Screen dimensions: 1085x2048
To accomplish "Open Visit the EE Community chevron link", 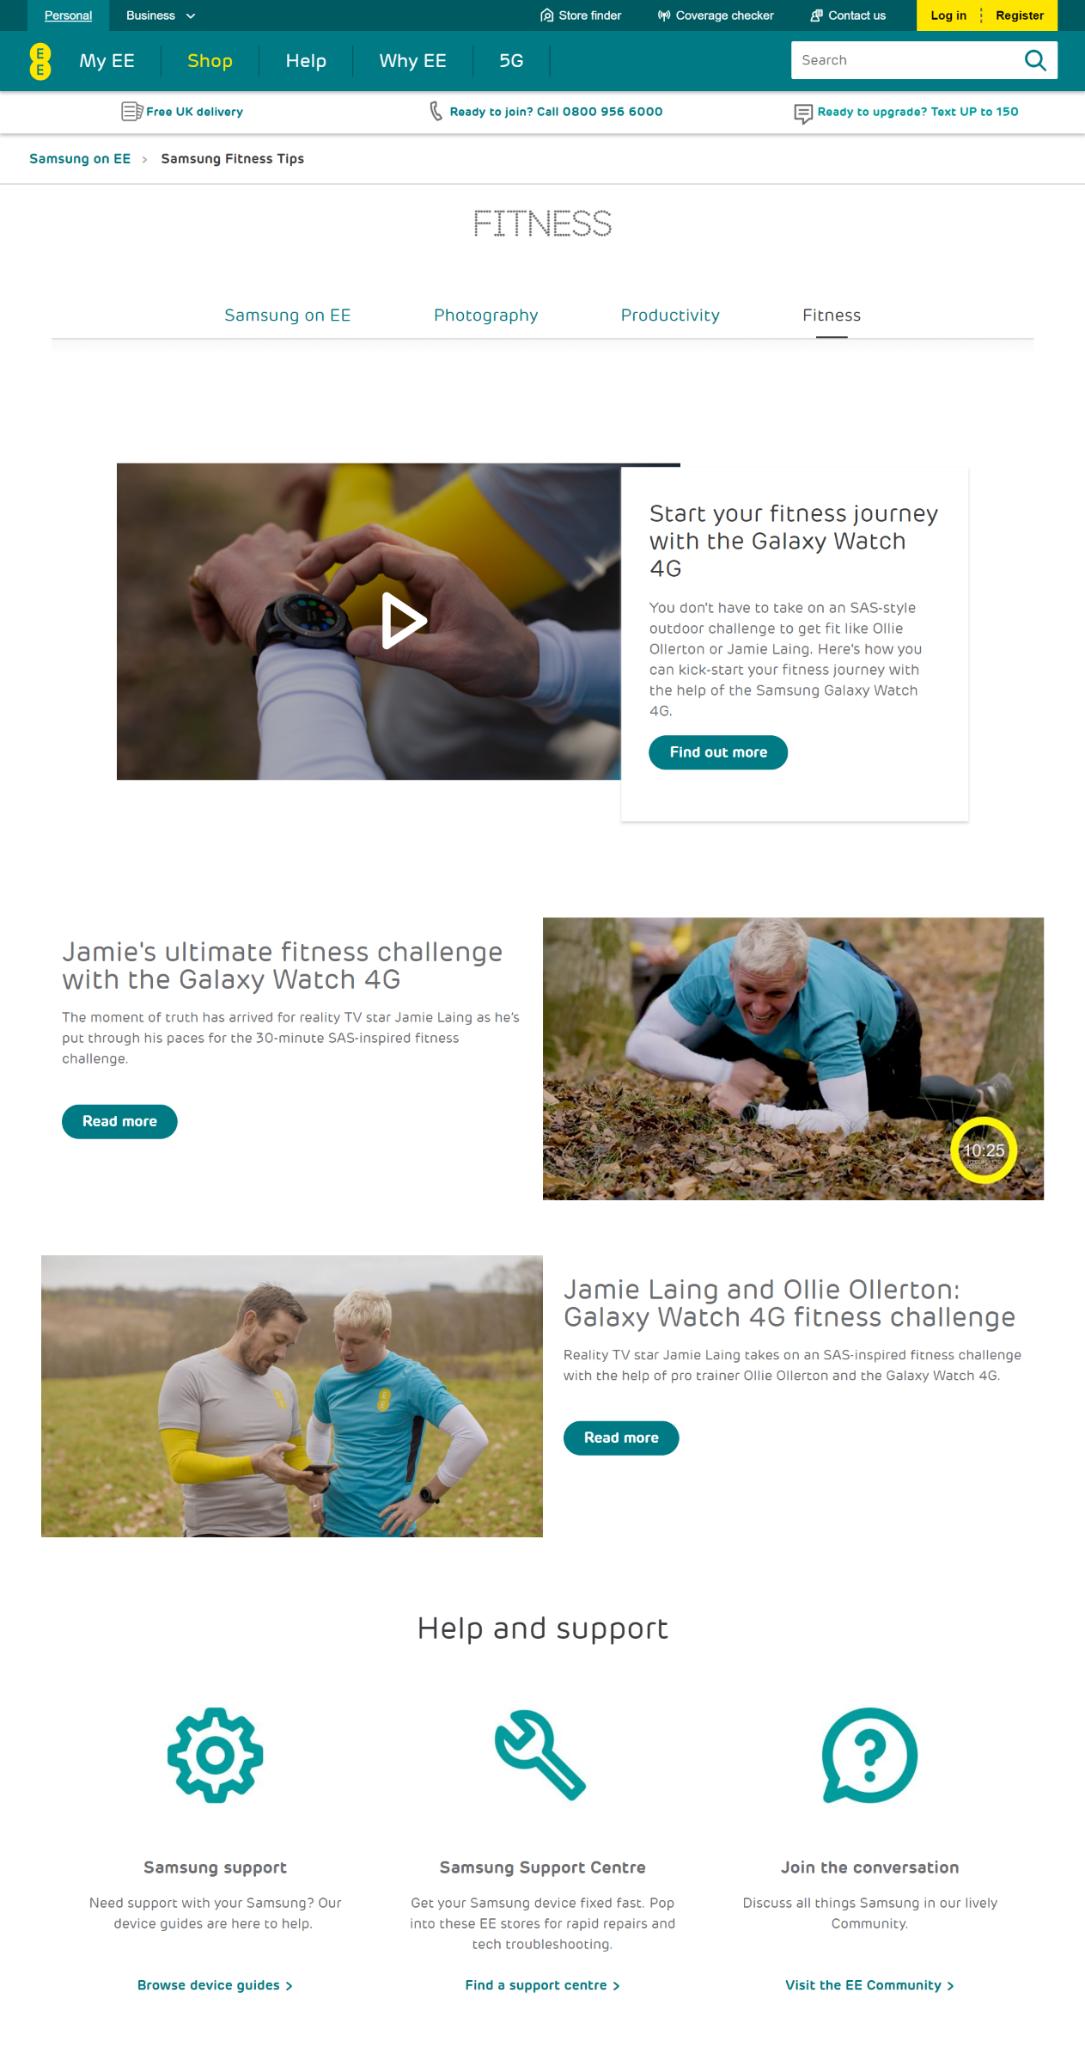I will point(869,1985).
